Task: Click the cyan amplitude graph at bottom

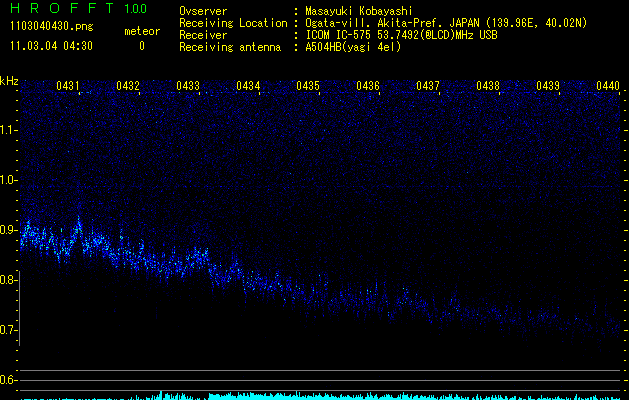Action: [320, 395]
